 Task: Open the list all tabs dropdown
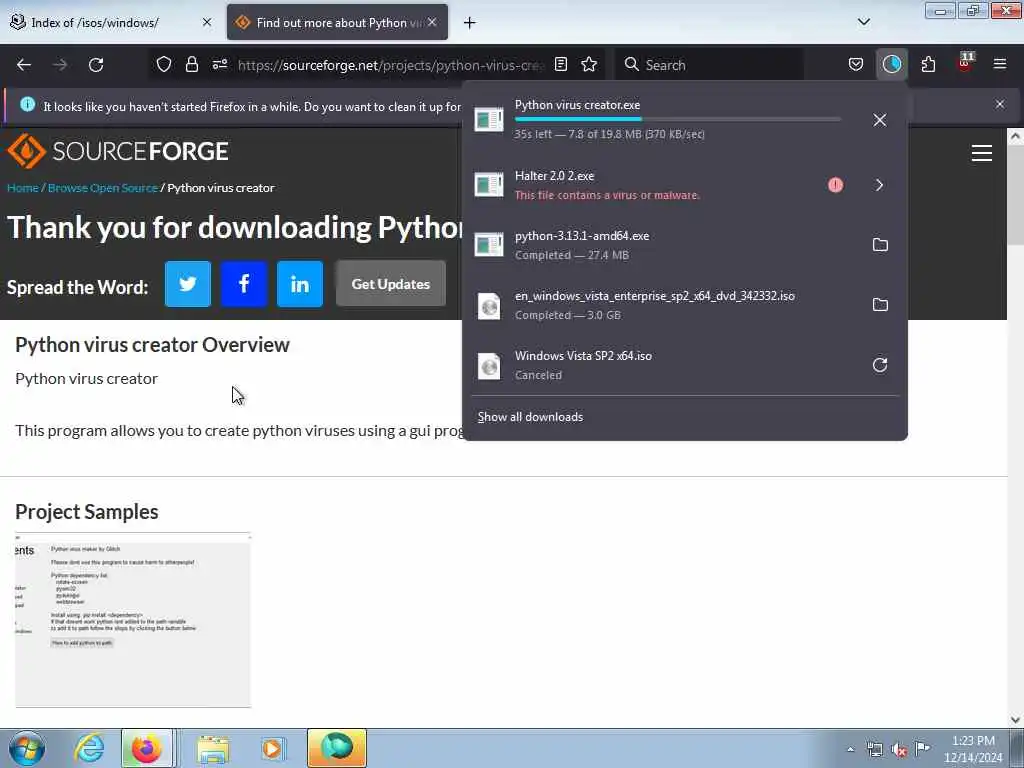pos(863,22)
